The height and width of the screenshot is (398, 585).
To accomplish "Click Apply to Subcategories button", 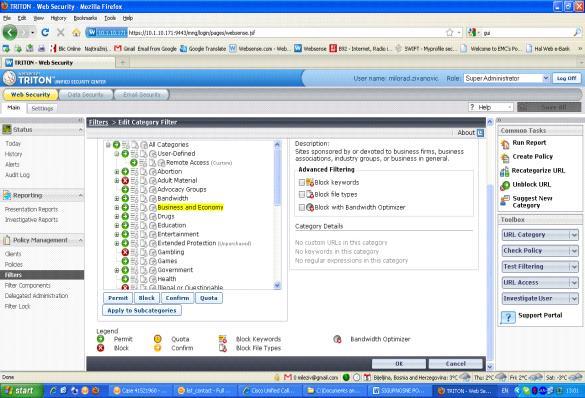I will (x=142, y=310).
